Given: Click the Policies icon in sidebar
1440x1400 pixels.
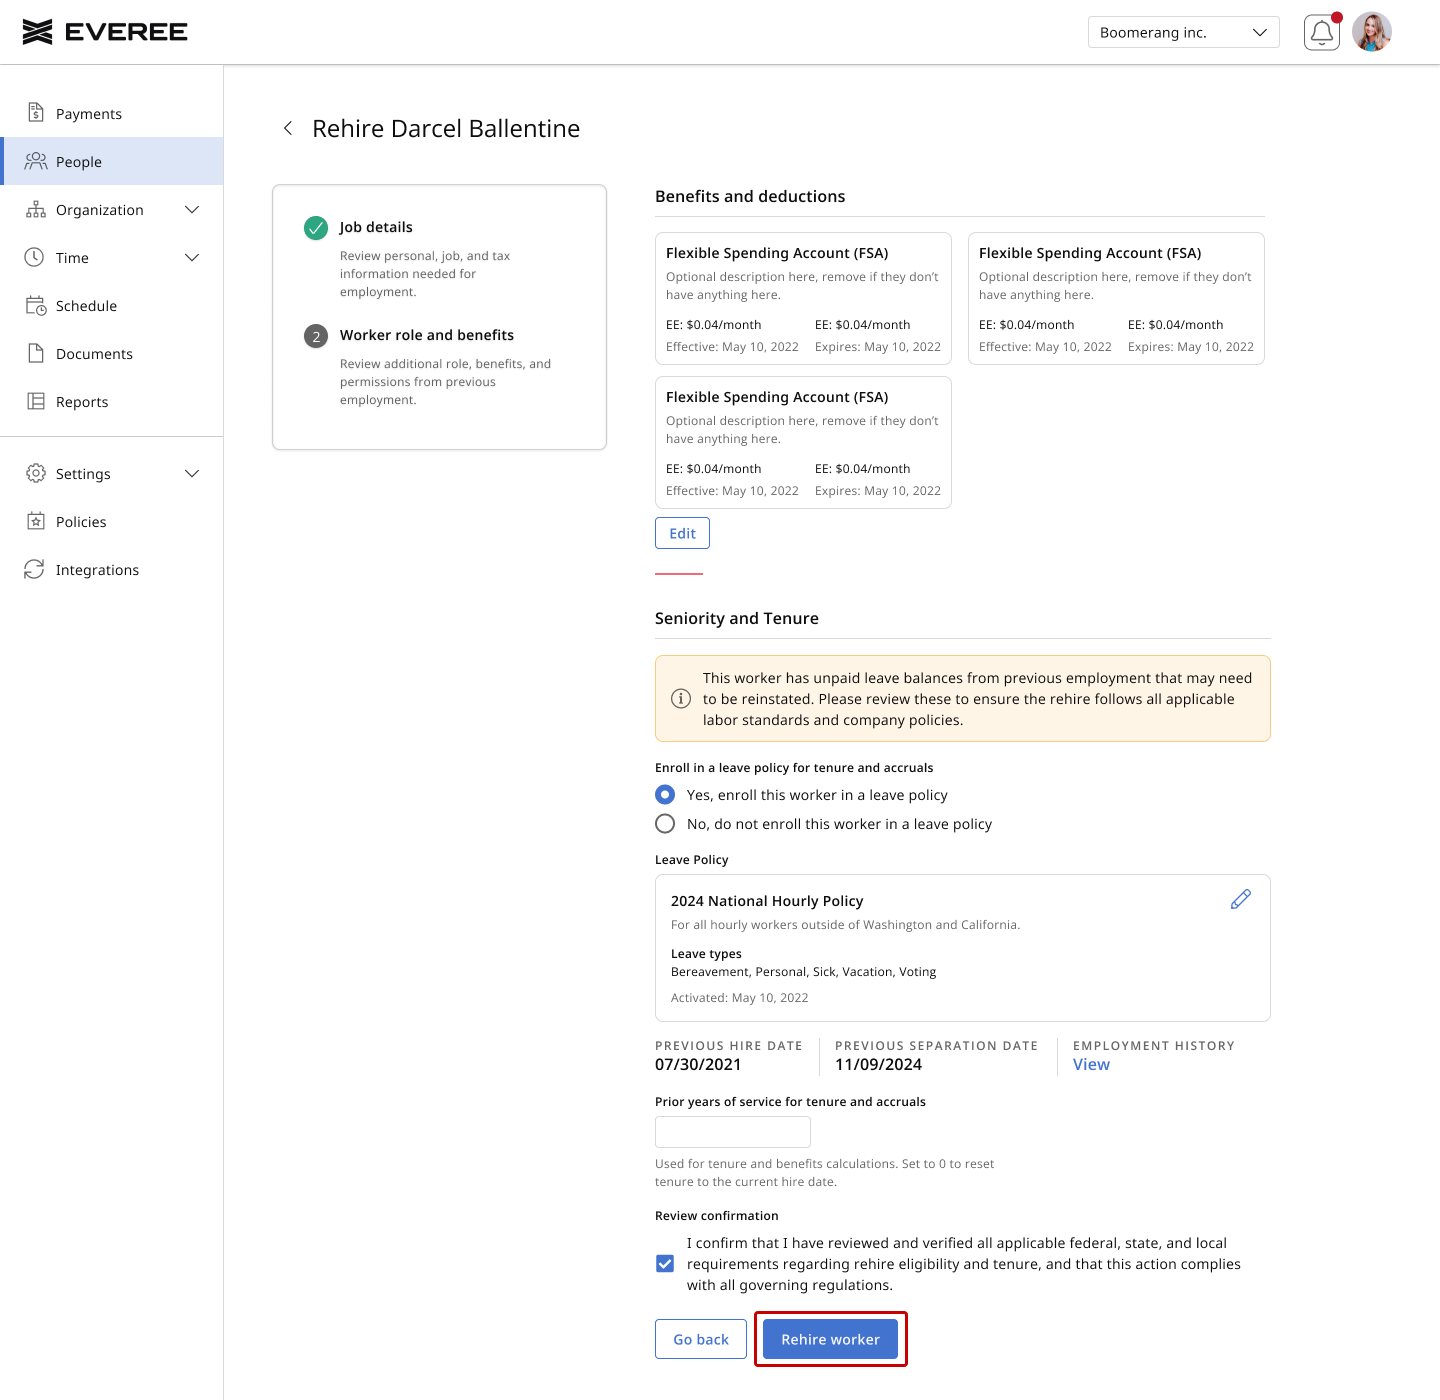Looking at the screenshot, I should coord(36,521).
